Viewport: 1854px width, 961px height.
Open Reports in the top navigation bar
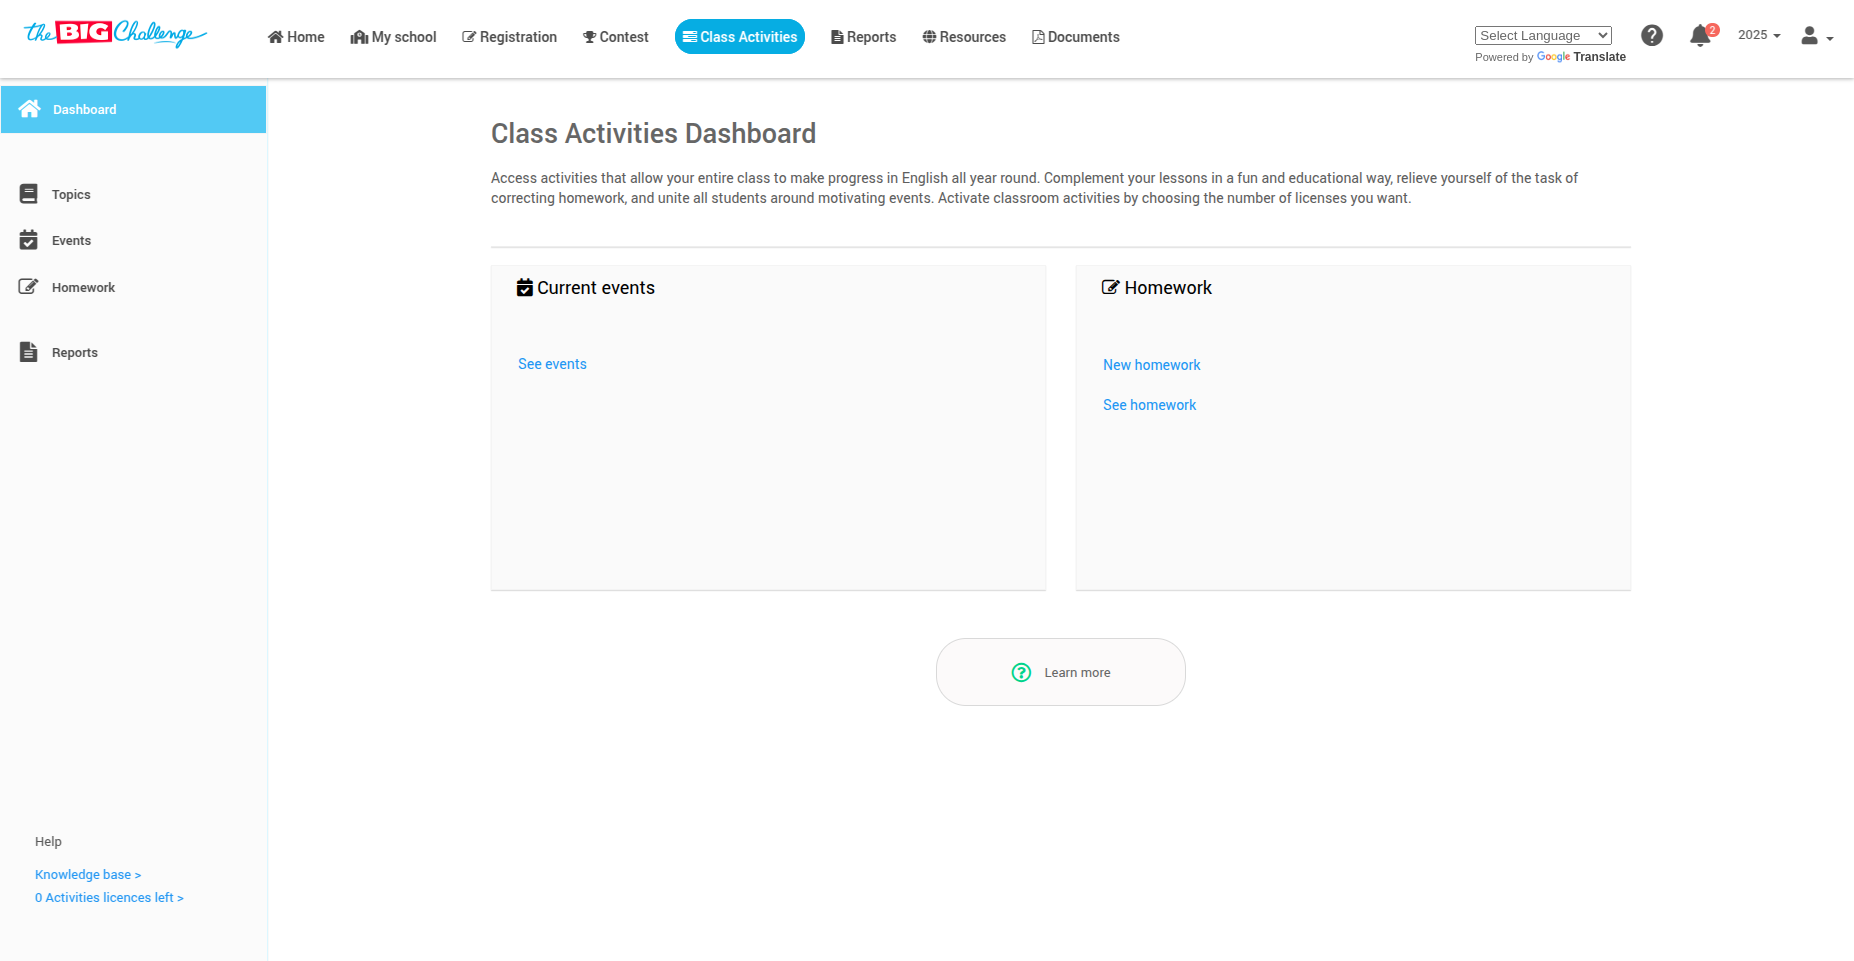[864, 37]
